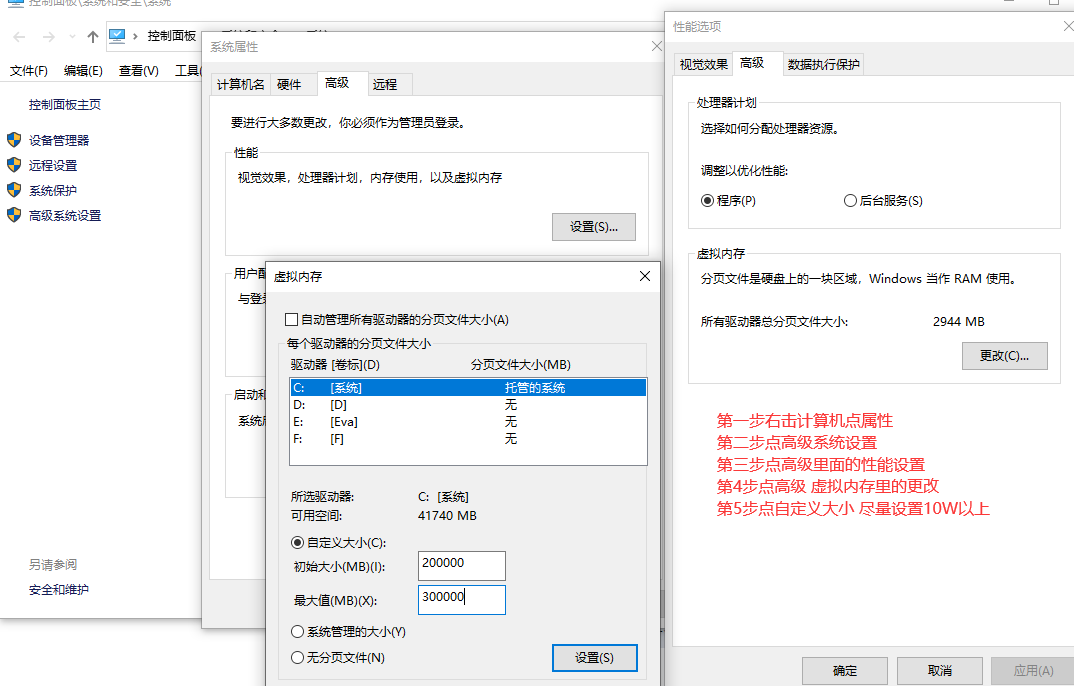Click the forward navigation arrow

click(x=48, y=36)
